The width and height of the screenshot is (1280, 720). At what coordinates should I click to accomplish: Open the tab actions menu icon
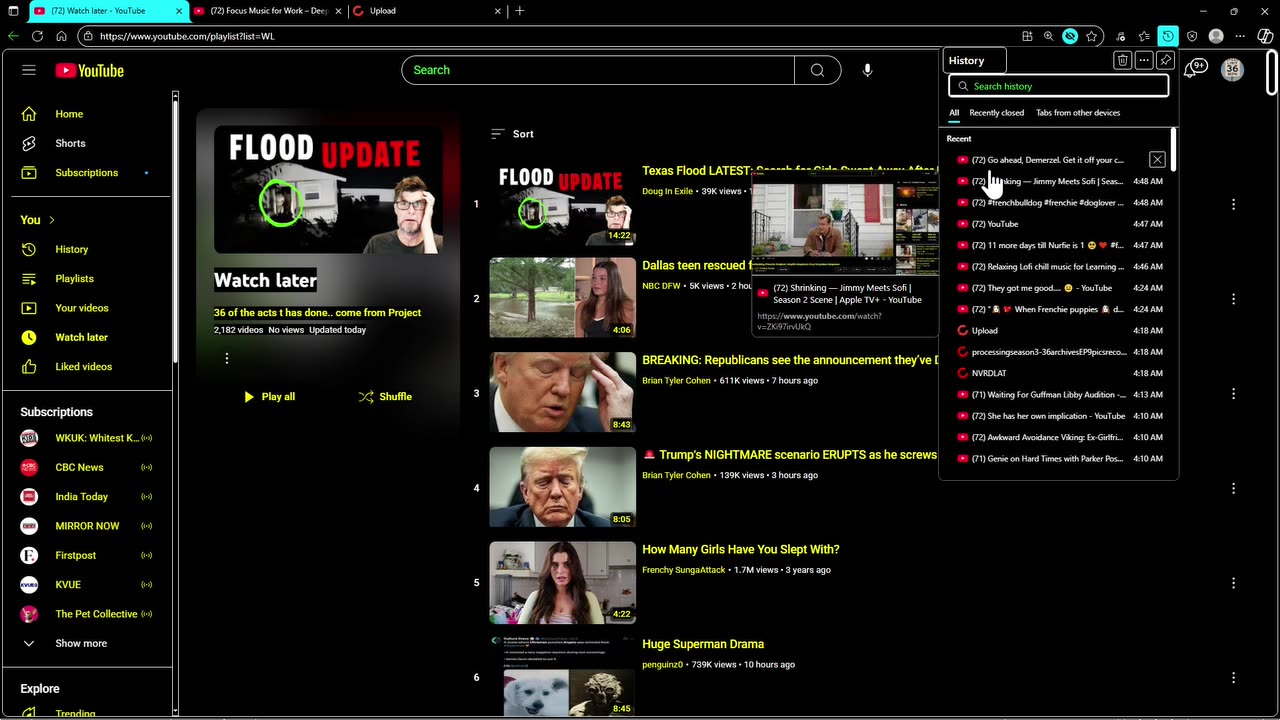[13, 11]
